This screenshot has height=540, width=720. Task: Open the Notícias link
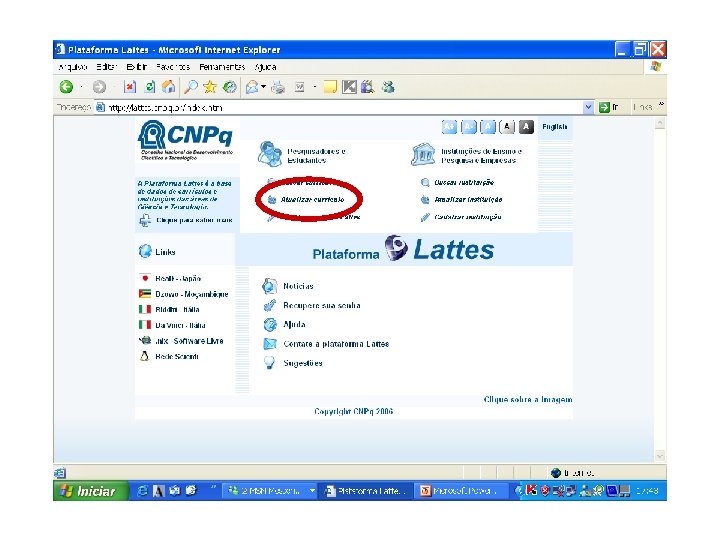pyautogui.click(x=298, y=286)
